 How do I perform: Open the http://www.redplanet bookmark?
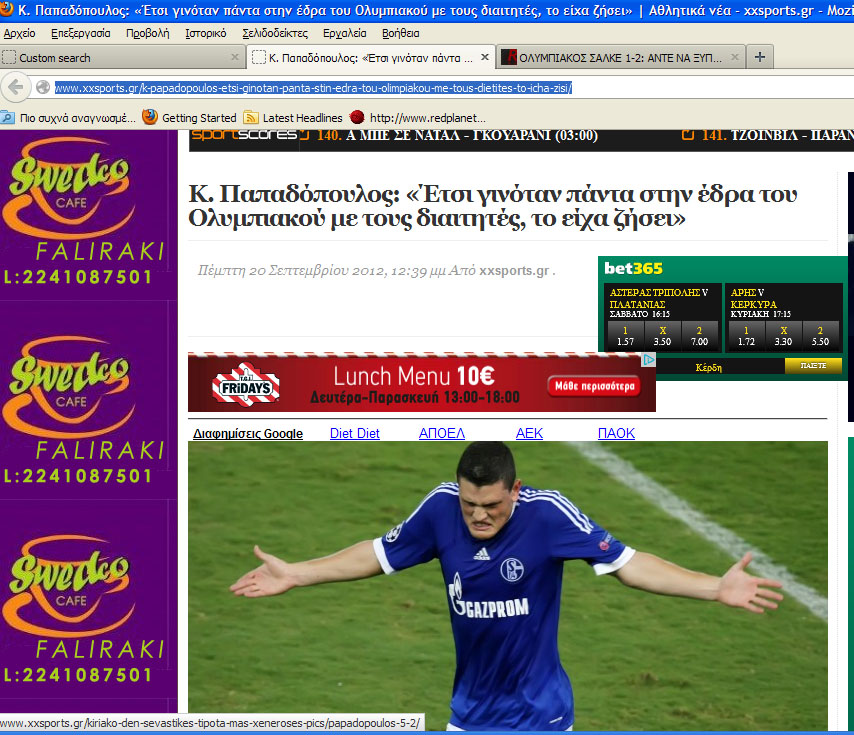418,118
